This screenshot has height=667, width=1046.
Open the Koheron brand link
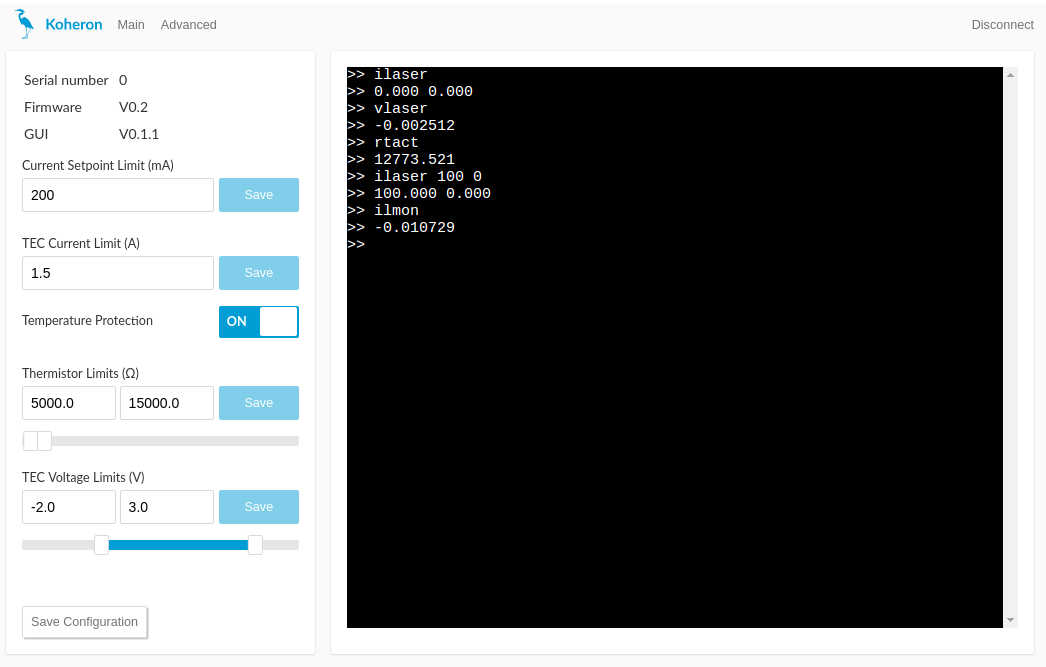[73, 25]
